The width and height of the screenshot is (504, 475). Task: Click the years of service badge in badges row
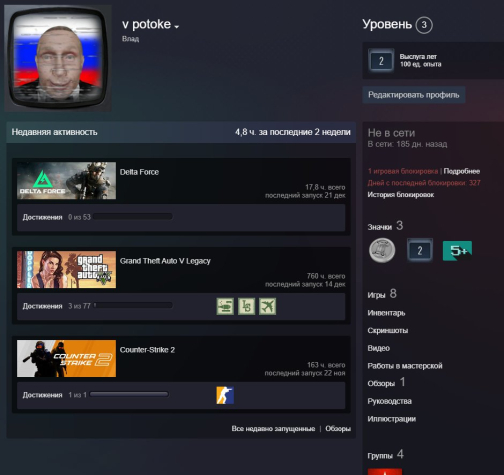420,250
